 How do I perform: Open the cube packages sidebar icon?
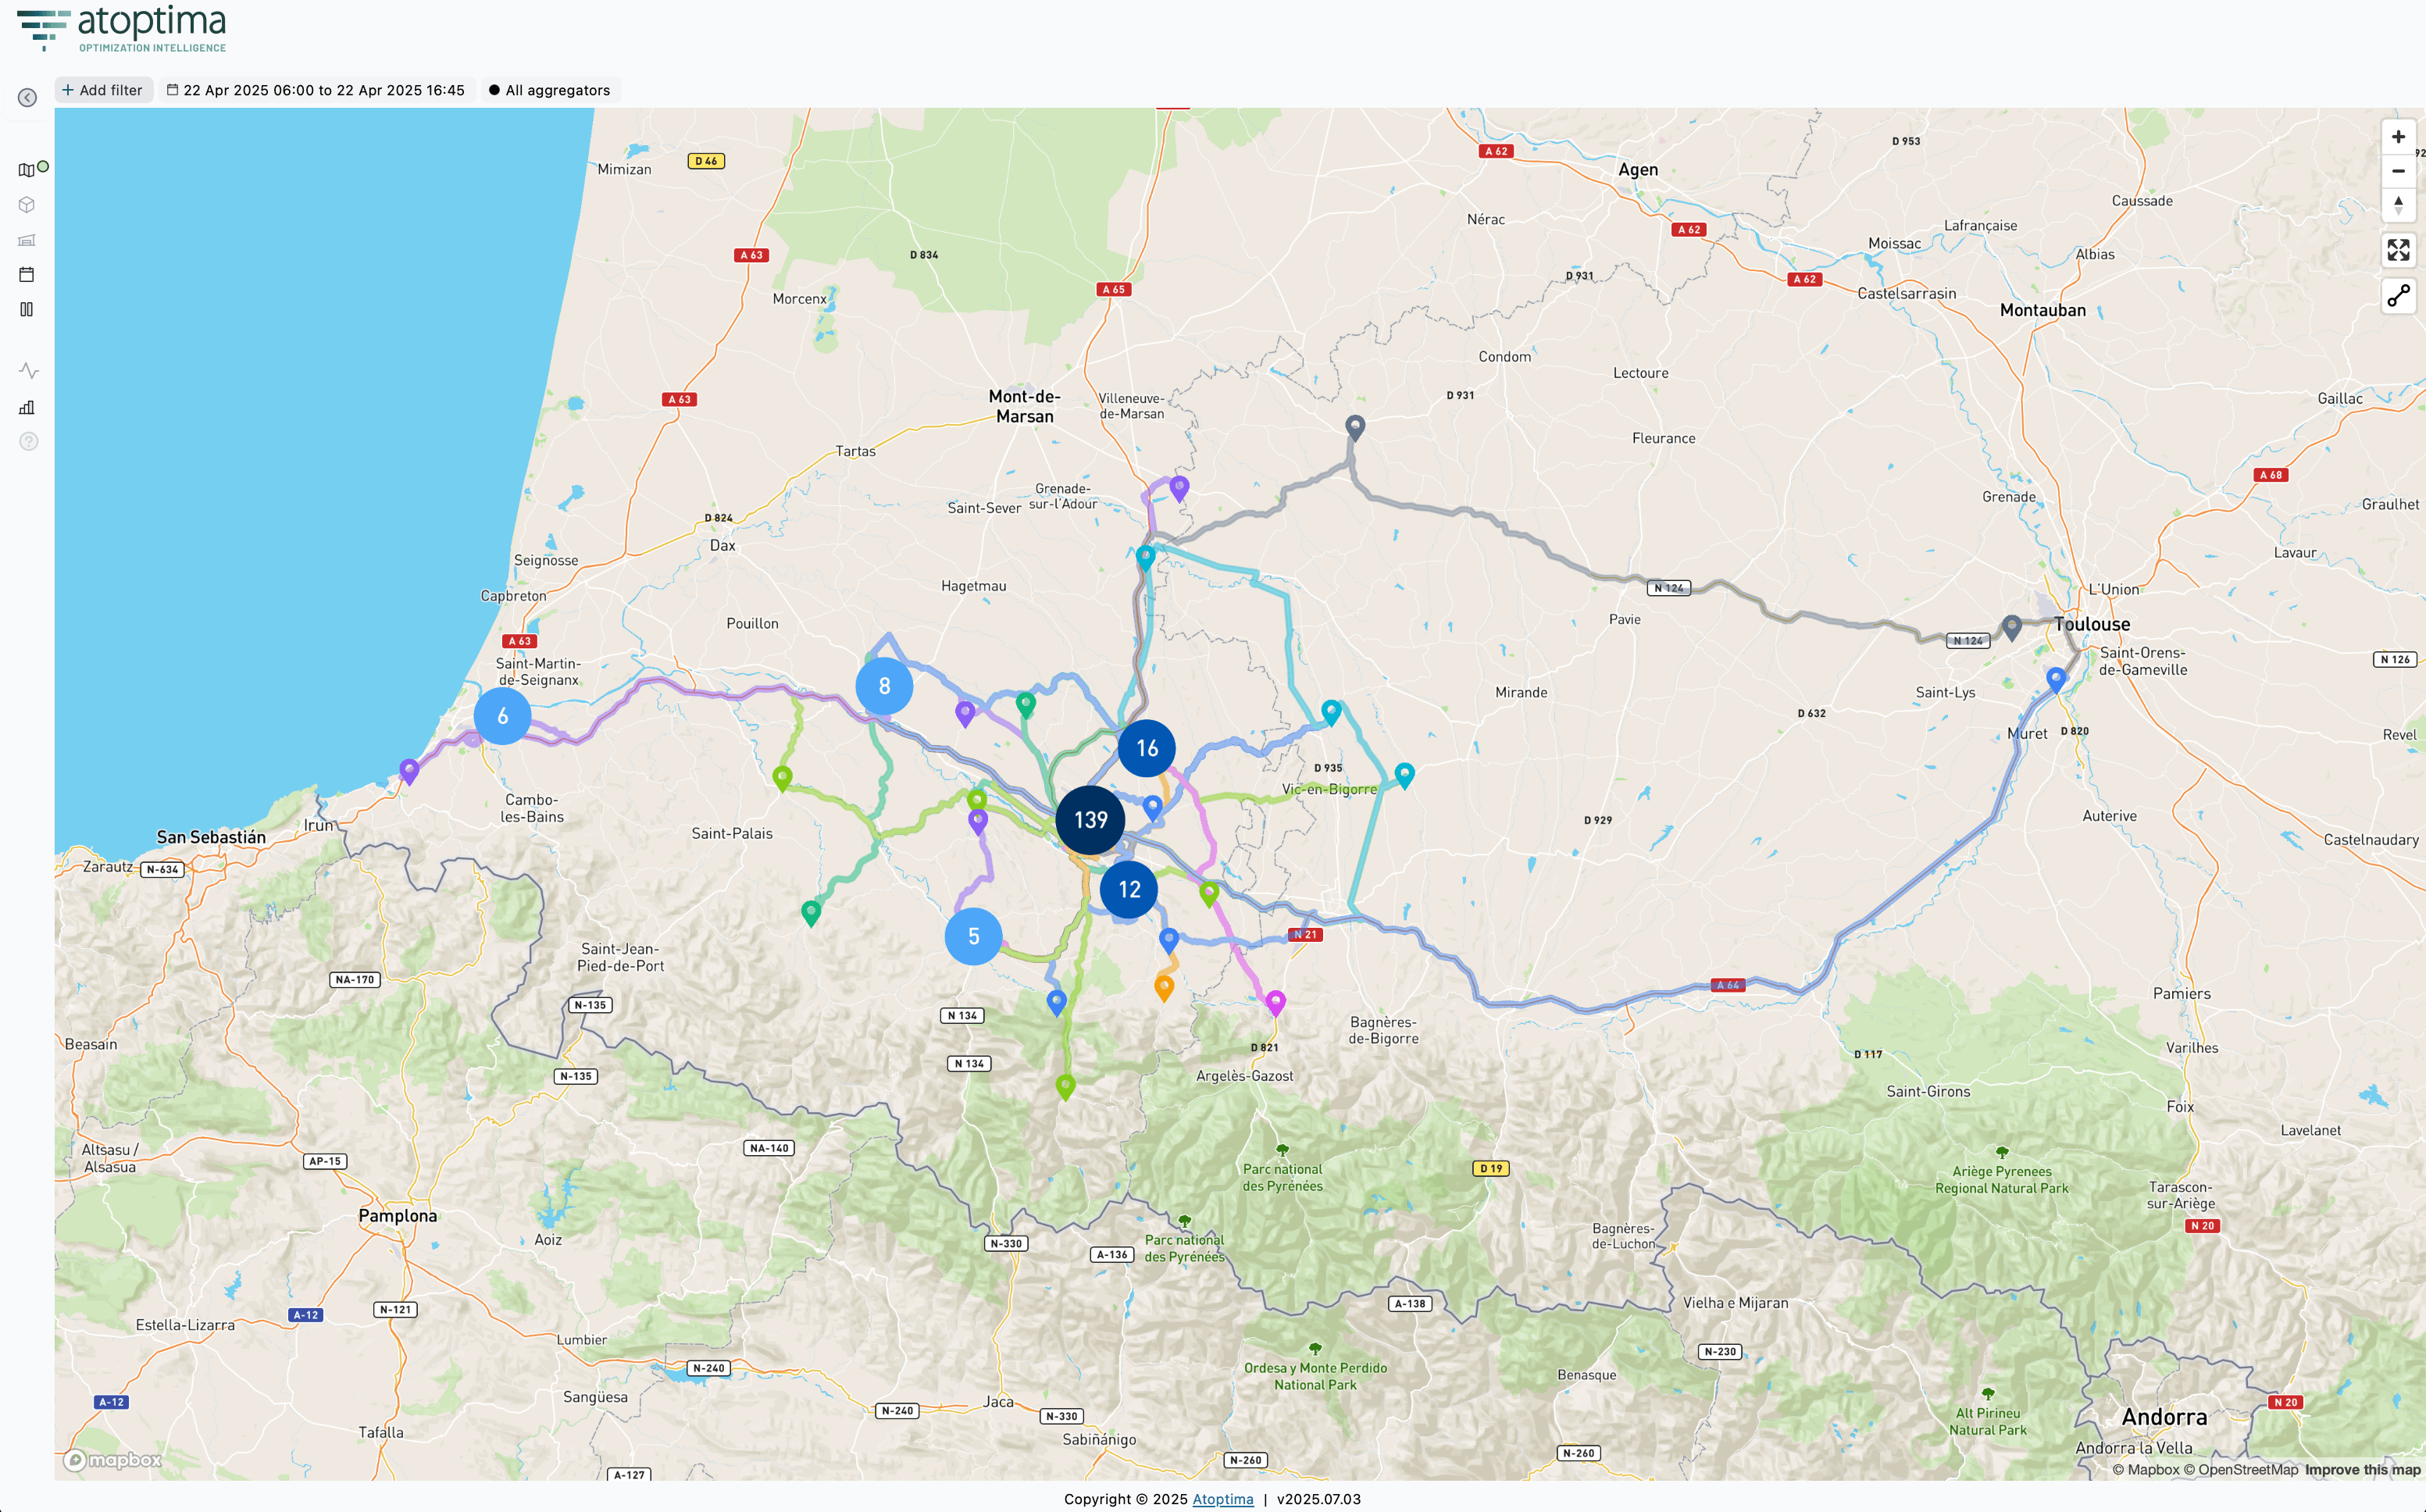27,205
